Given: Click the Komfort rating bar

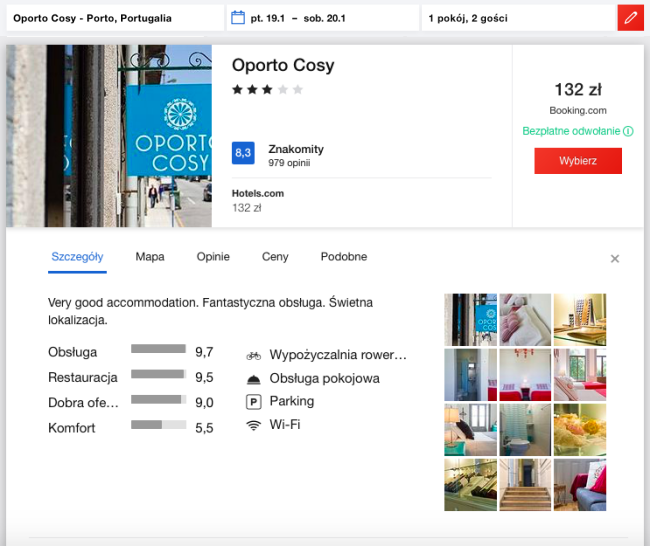Looking at the screenshot, I should point(158,425).
